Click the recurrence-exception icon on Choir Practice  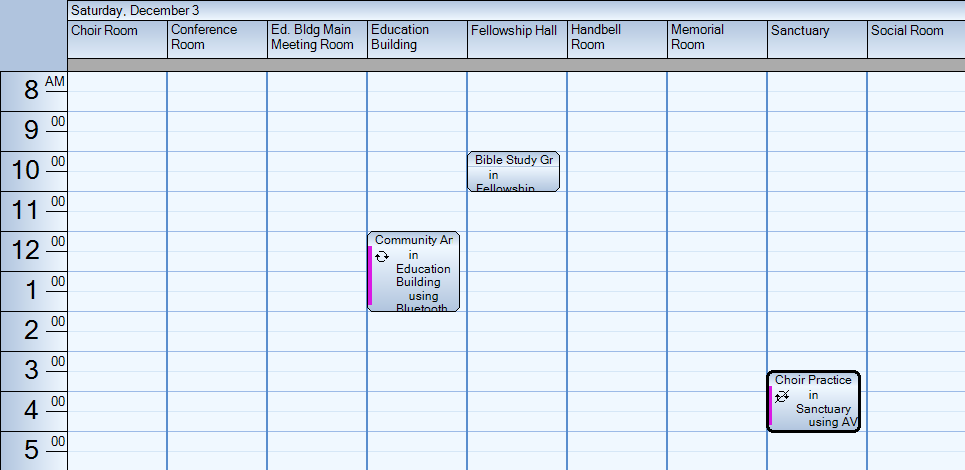pyautogui.click(x=782, y=396)
